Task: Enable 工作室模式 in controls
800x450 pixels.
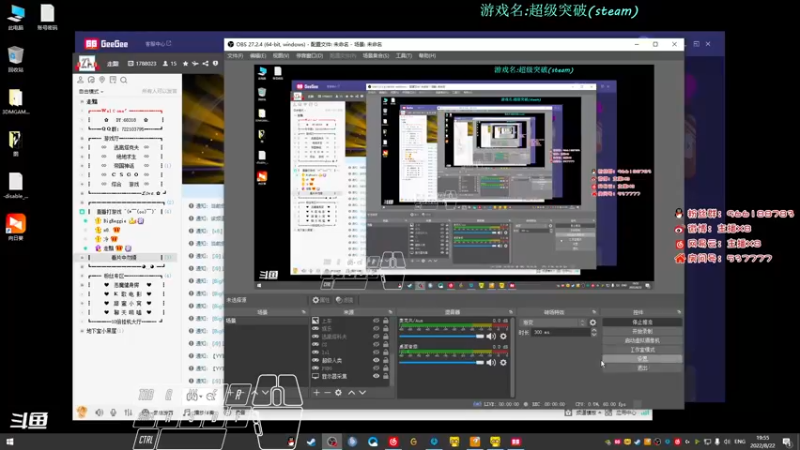Action: [x=642, y=349]
